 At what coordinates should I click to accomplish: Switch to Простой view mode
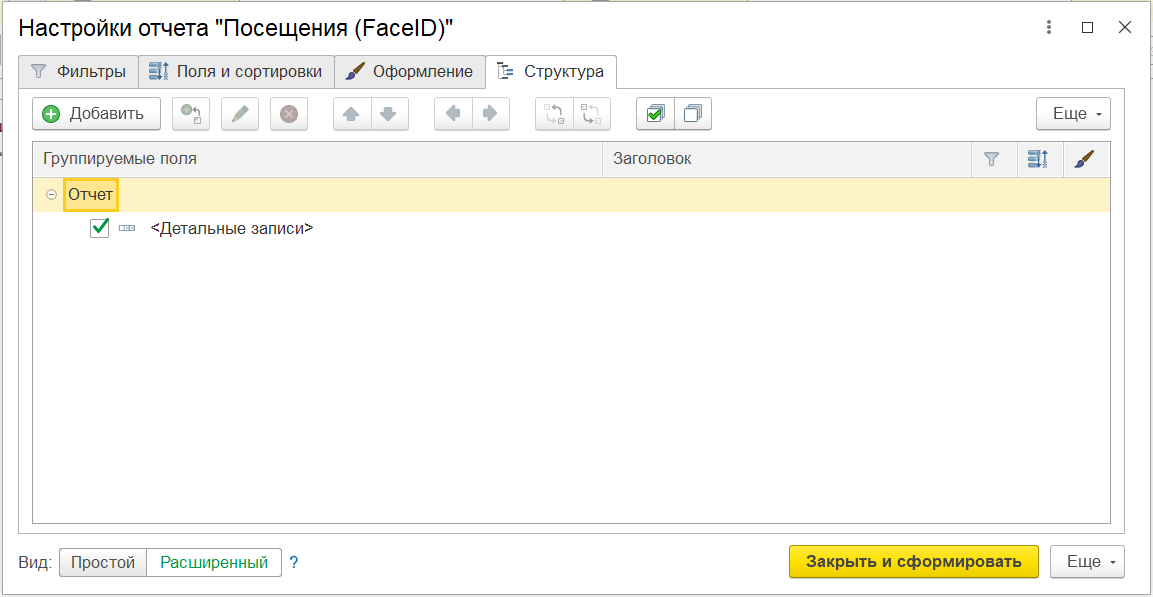[103, 562]
